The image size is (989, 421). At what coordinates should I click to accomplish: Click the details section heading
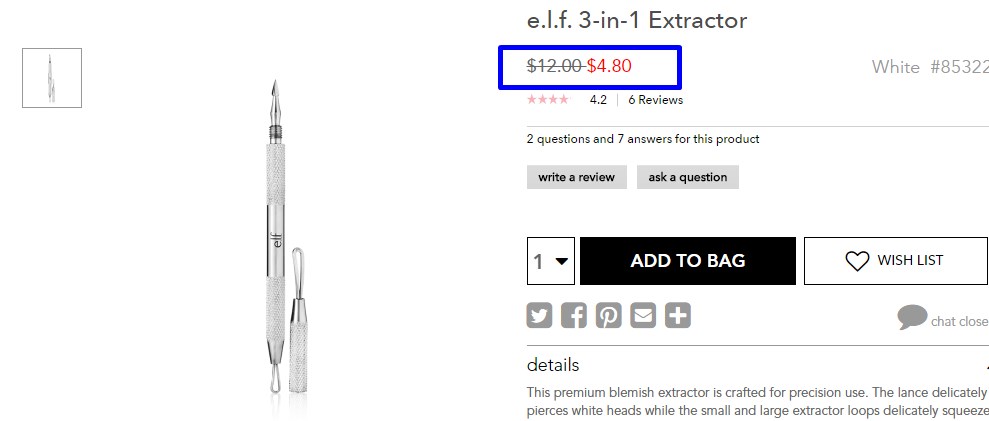(x=553, y=365)
